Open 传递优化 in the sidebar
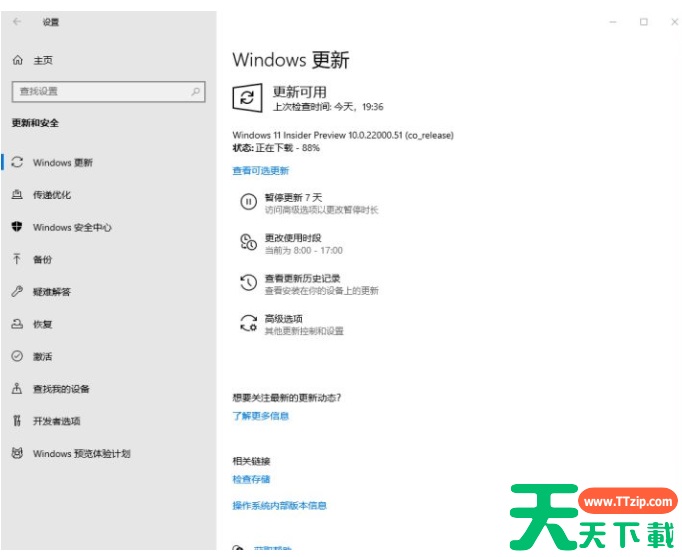 [x=52, y=195]
